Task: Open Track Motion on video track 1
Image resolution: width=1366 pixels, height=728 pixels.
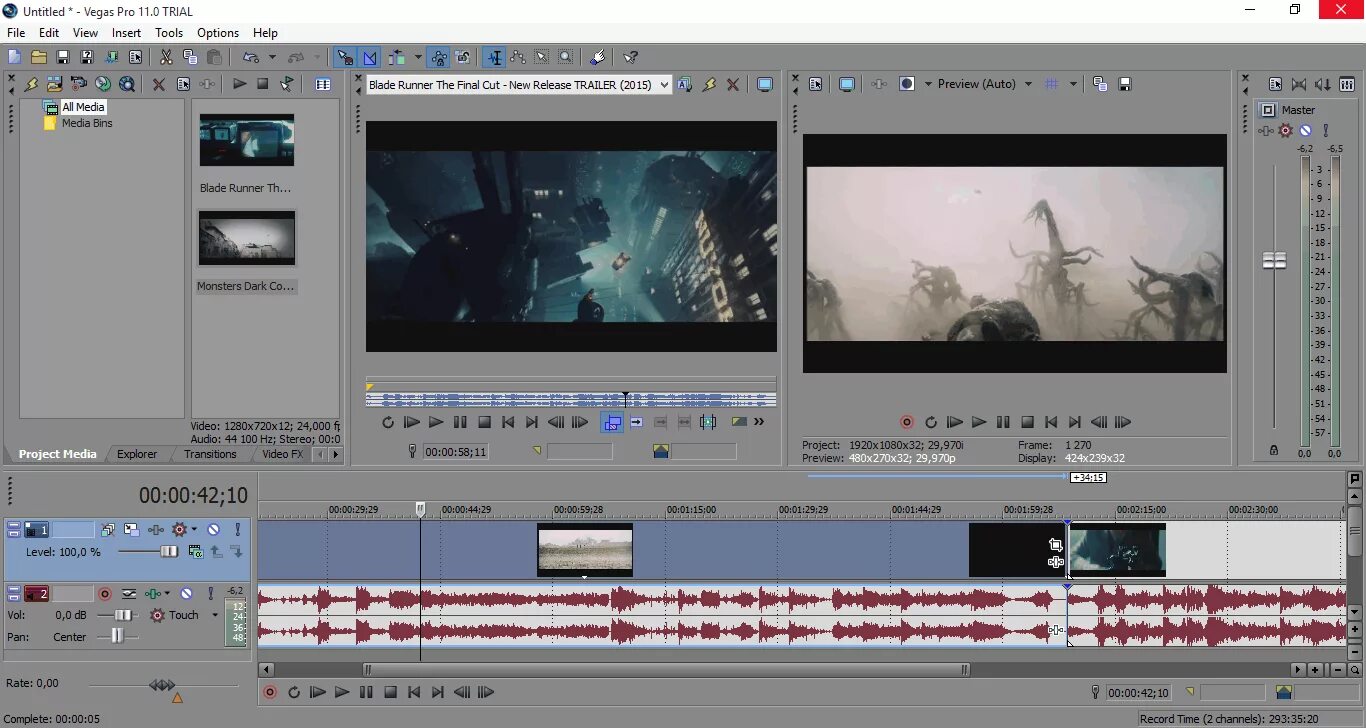Action: tap(131, 530)
